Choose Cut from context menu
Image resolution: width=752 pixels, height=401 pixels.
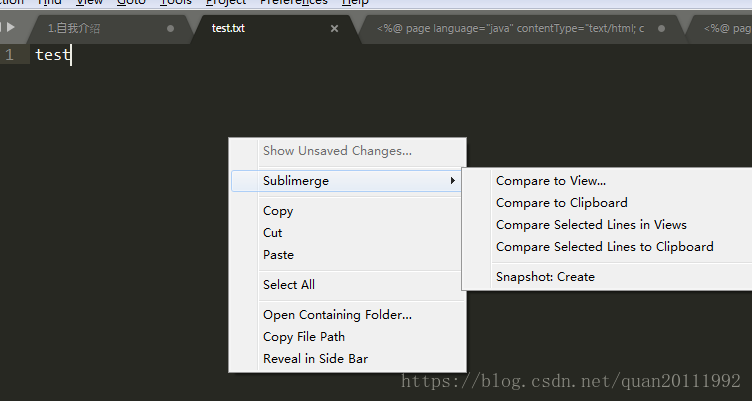pyautogui.click(x=272, y=233)
